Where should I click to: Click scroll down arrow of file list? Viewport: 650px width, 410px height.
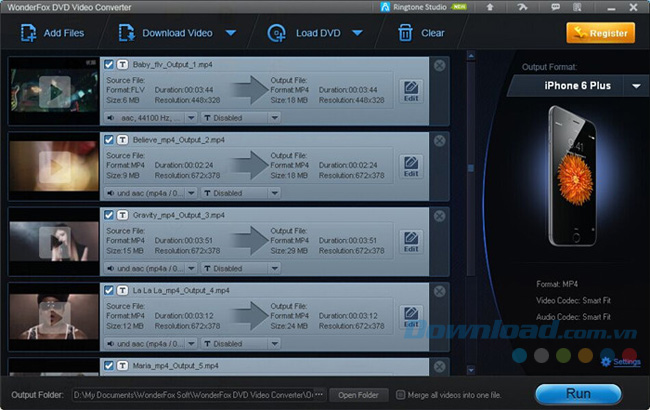471,369
